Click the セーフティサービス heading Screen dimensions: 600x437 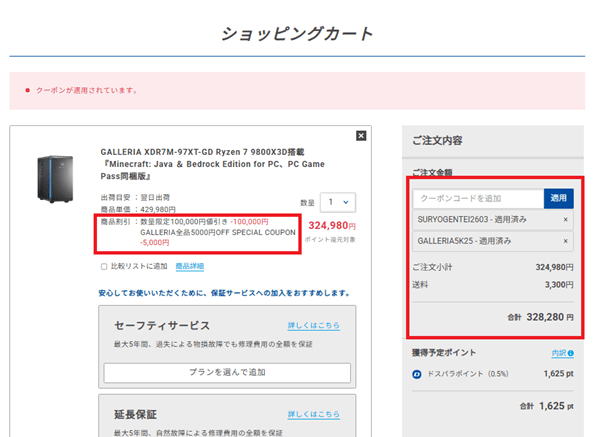click(x=163, y=326)
